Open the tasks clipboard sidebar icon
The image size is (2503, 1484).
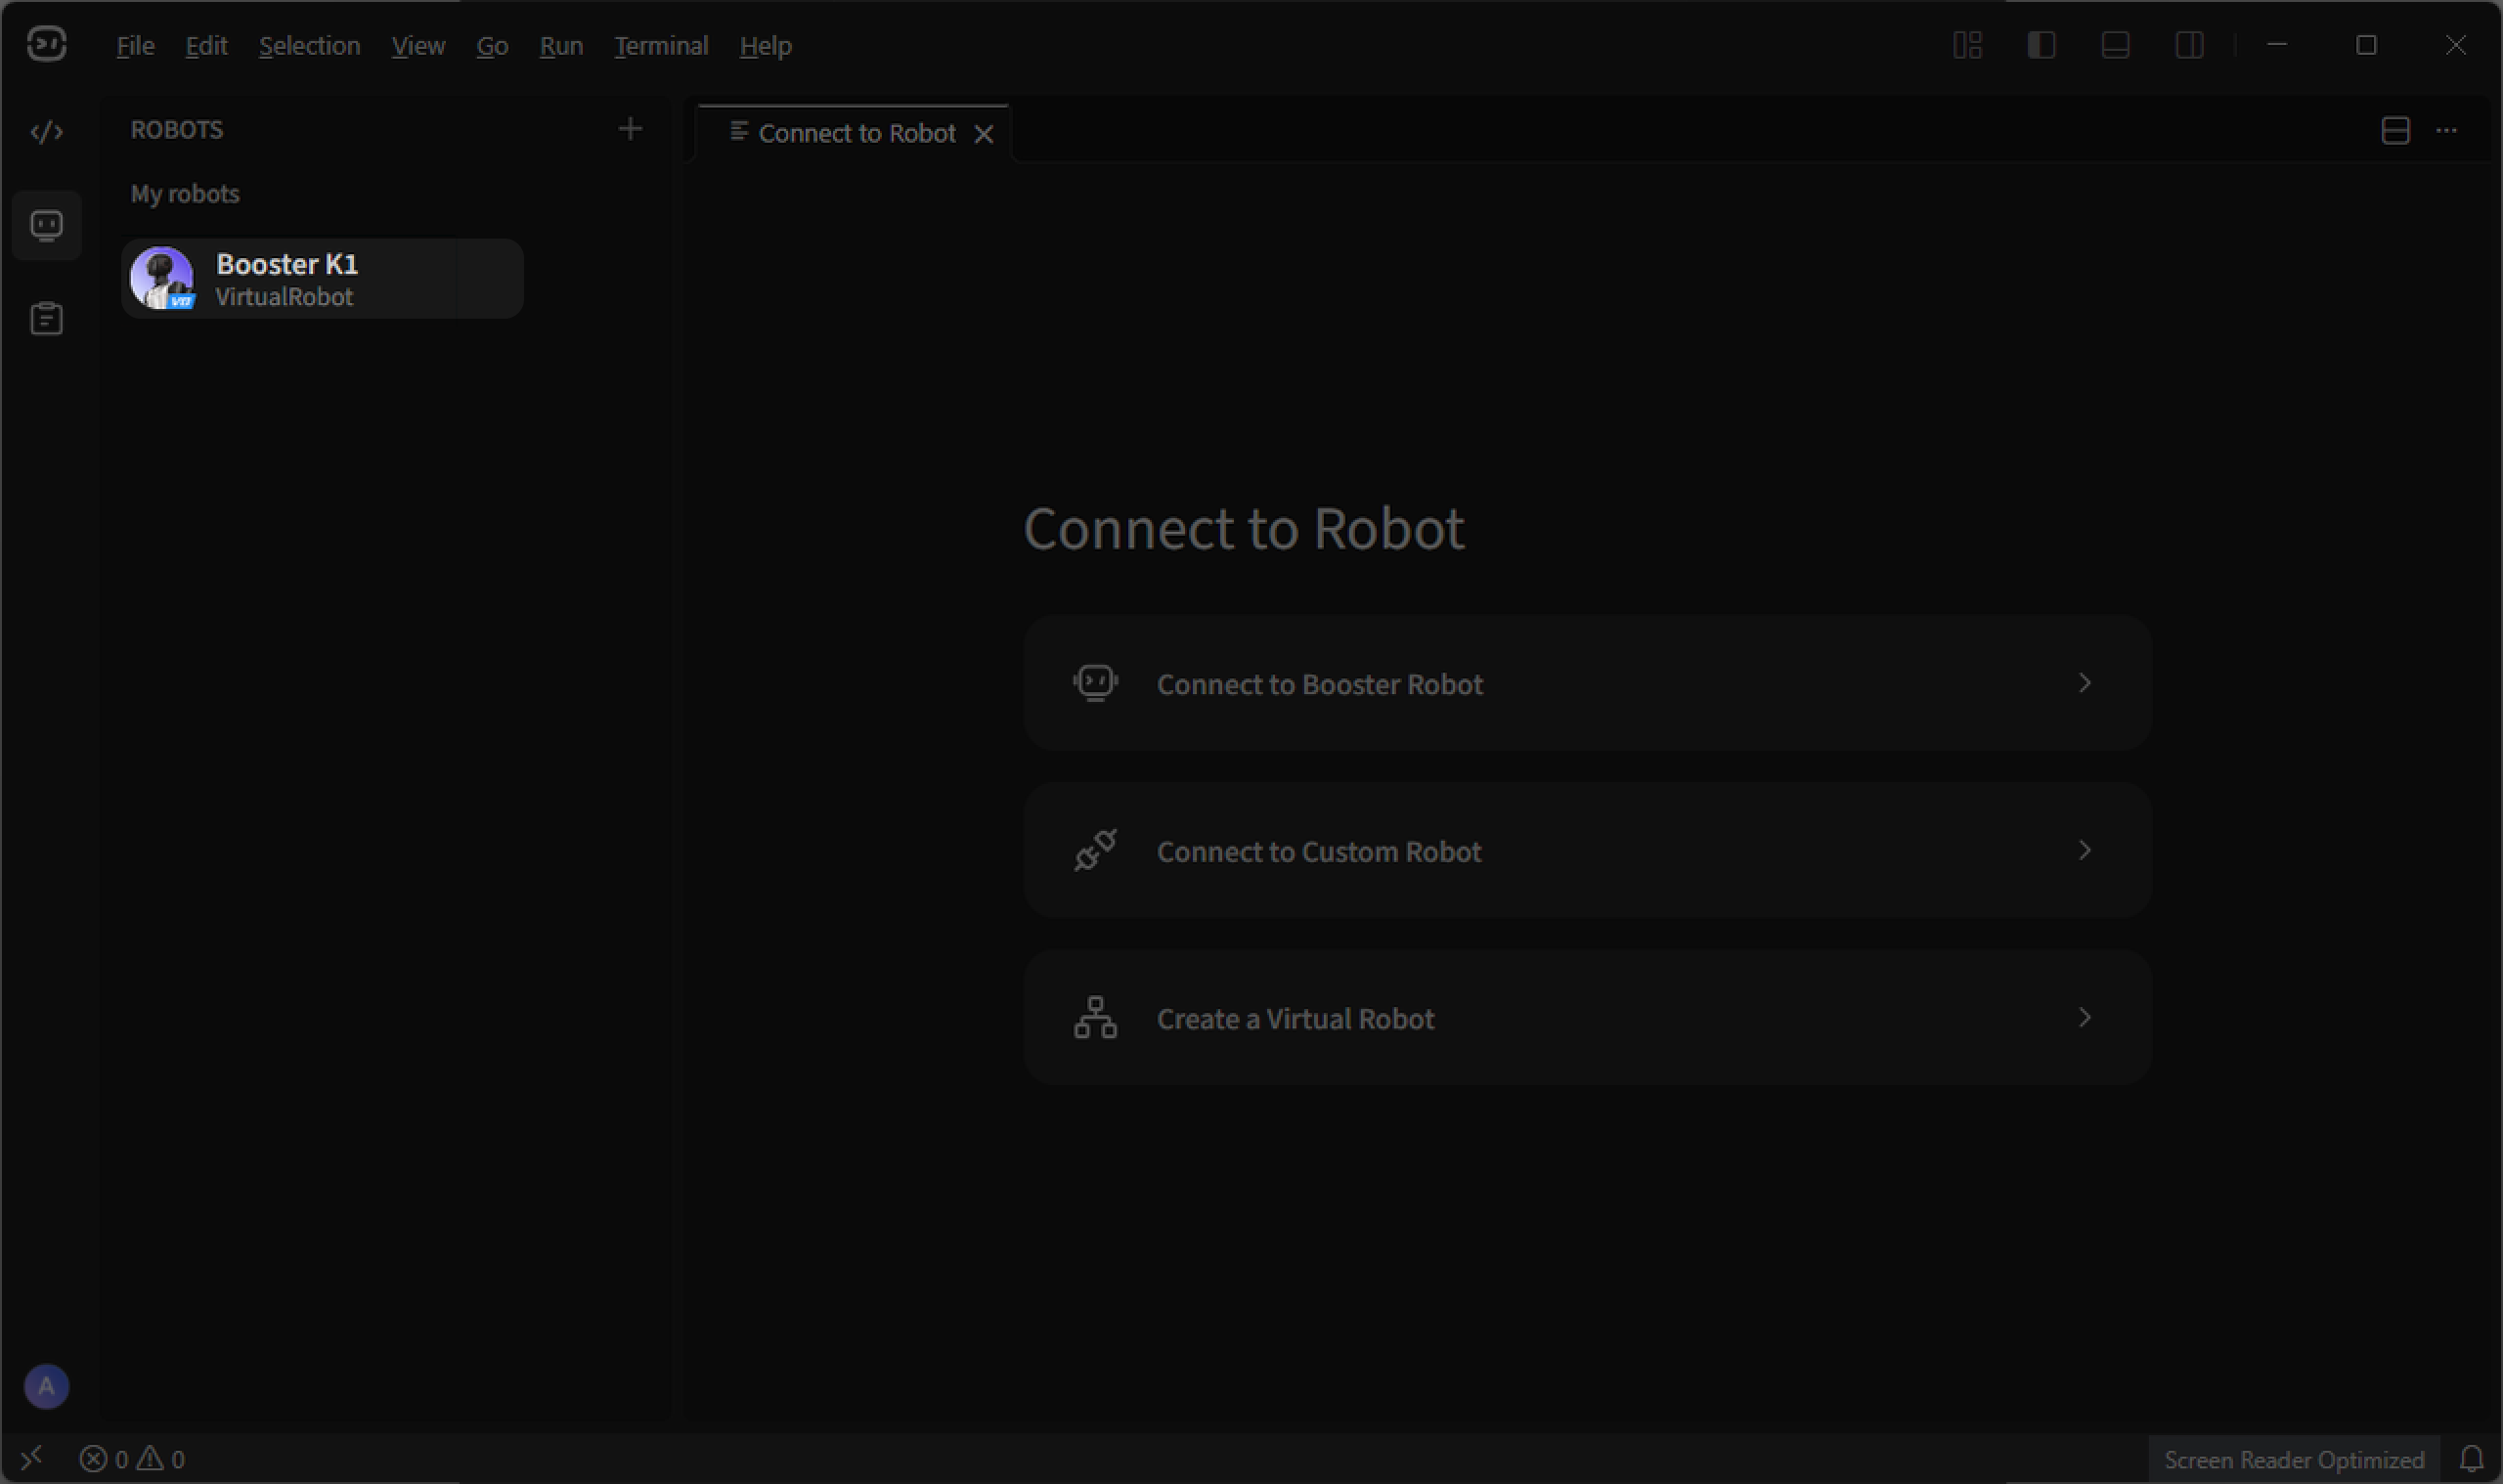(x=47, y=319)
